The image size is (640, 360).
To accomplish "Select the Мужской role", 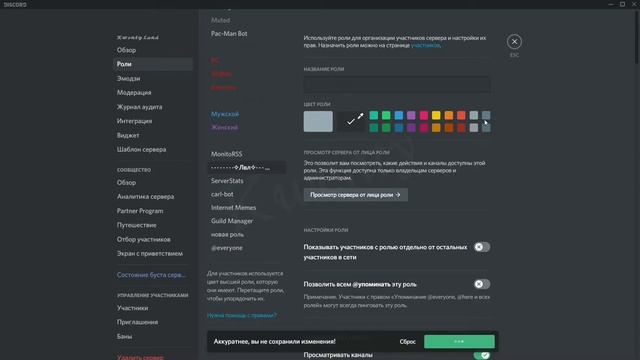I will pyautogui.click(x=247, y=114).
